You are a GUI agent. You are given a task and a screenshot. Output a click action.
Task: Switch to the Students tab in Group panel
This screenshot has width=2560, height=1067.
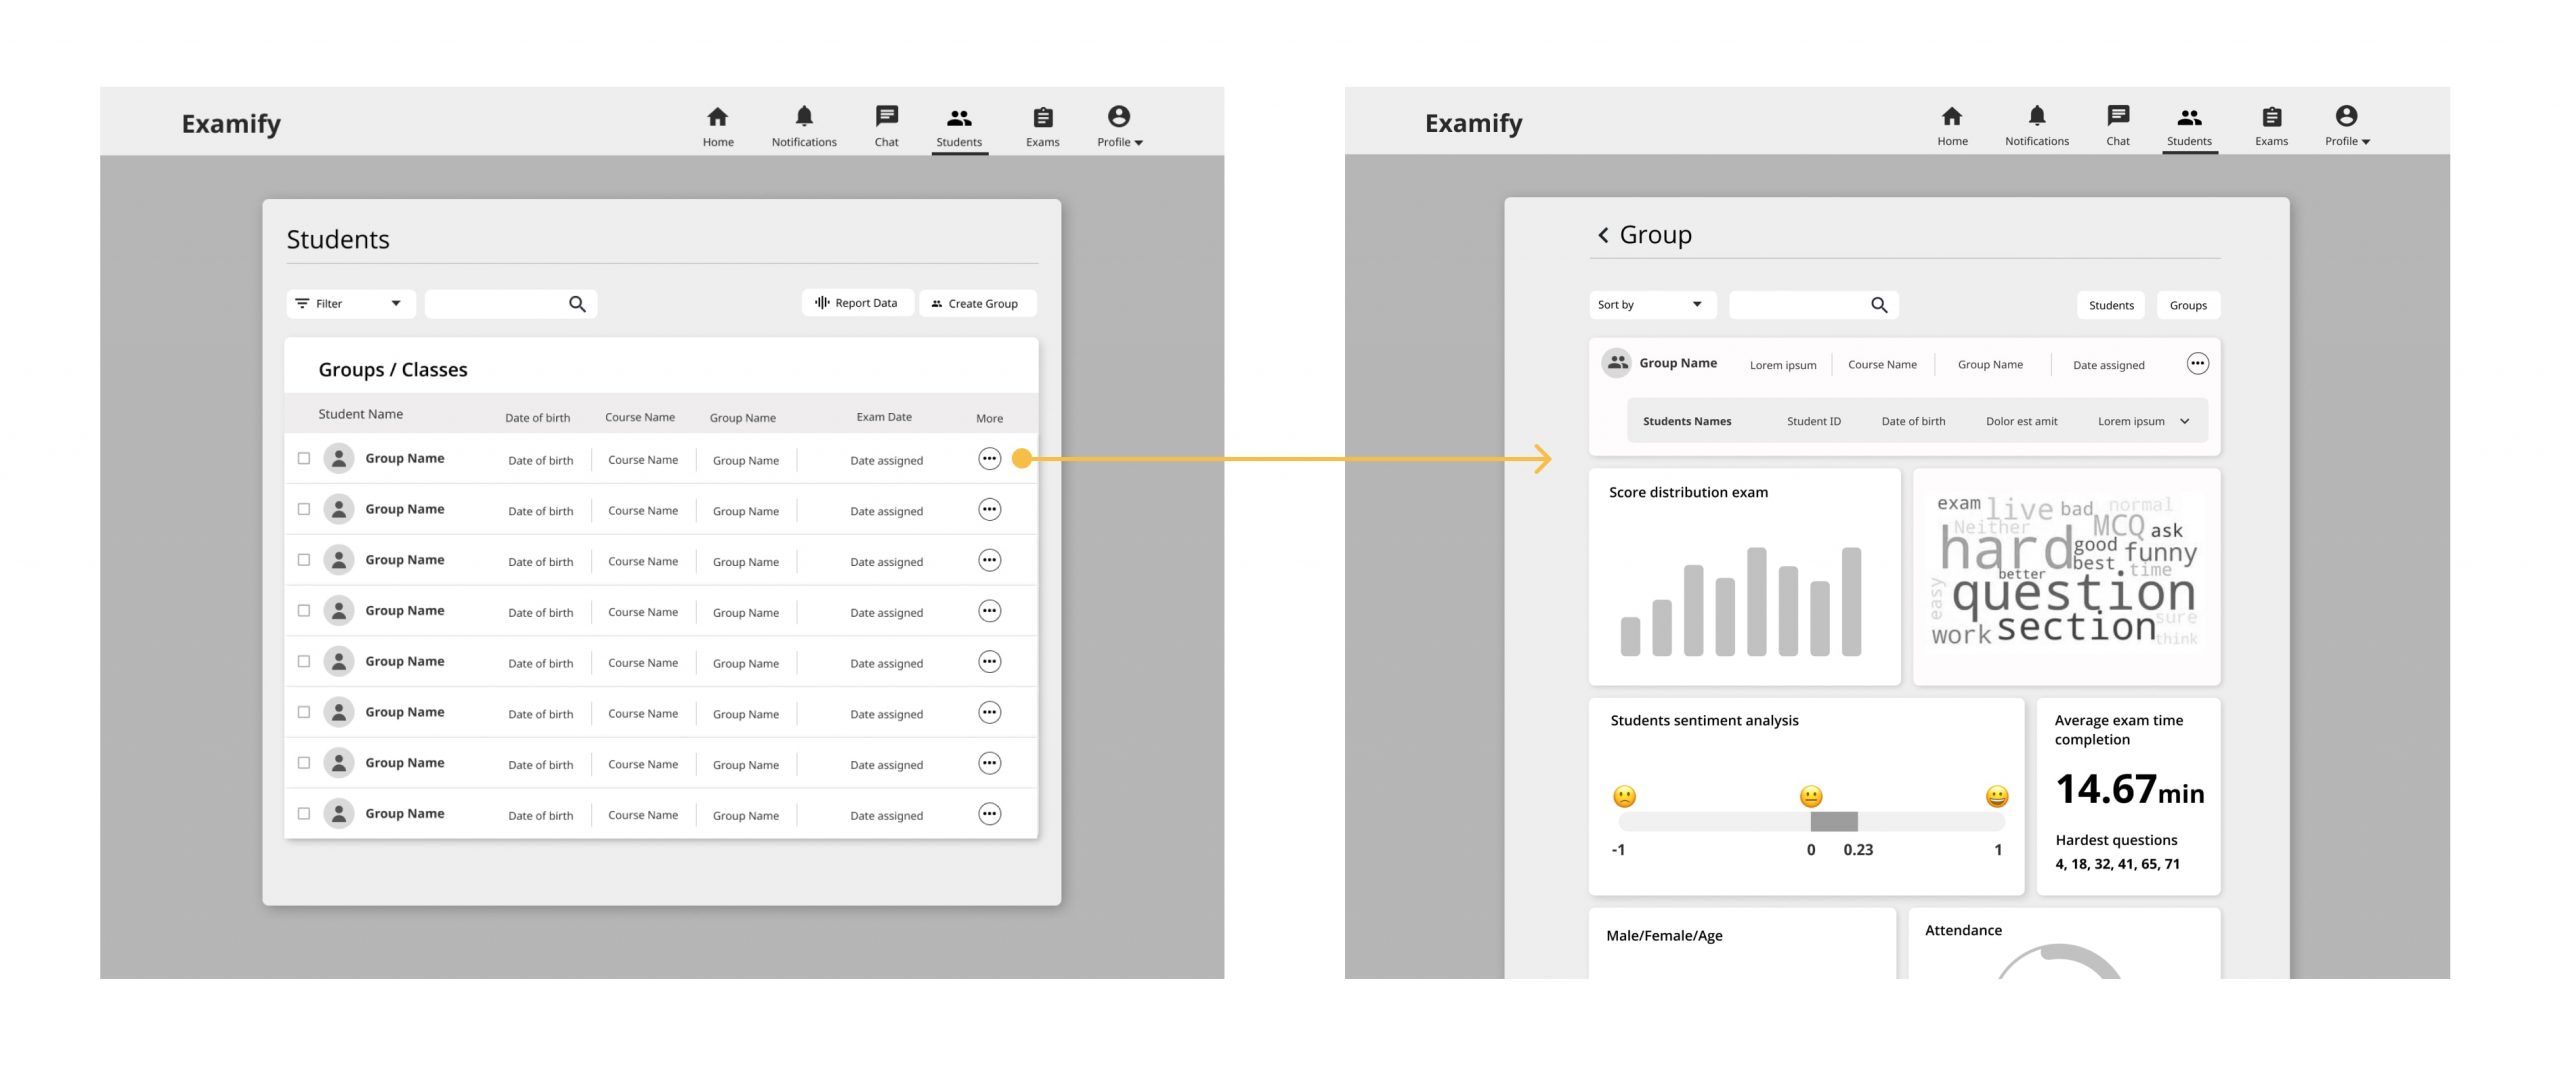(x=2111, y=305)
